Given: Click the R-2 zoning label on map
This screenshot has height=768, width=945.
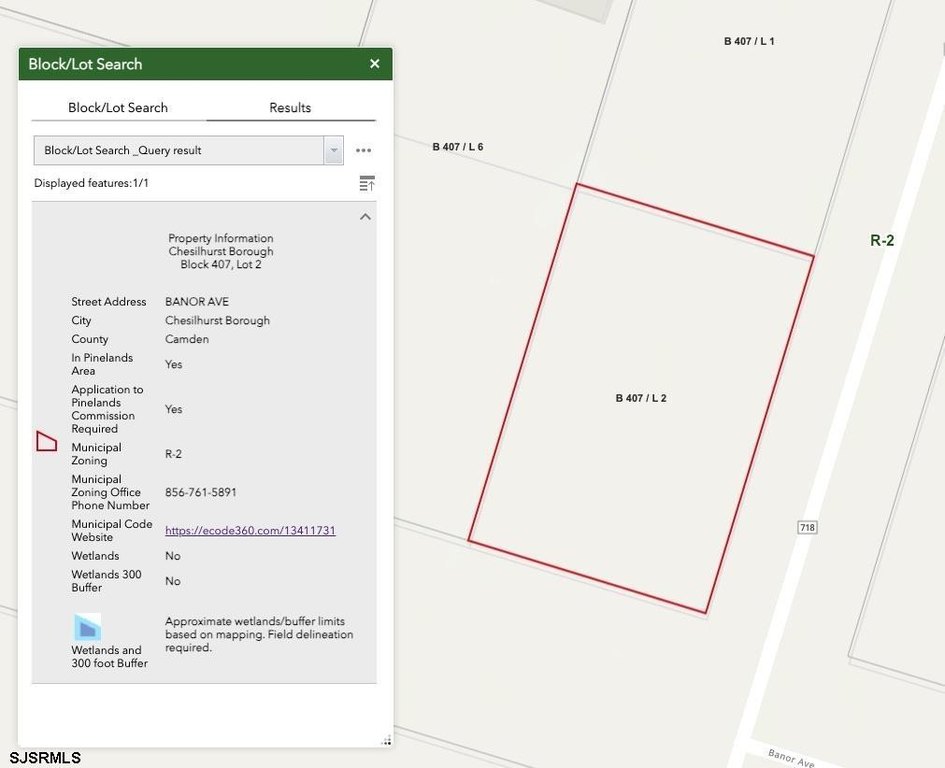Looking at the screenshot, I should pyautogui.click(x=882, y=241).
